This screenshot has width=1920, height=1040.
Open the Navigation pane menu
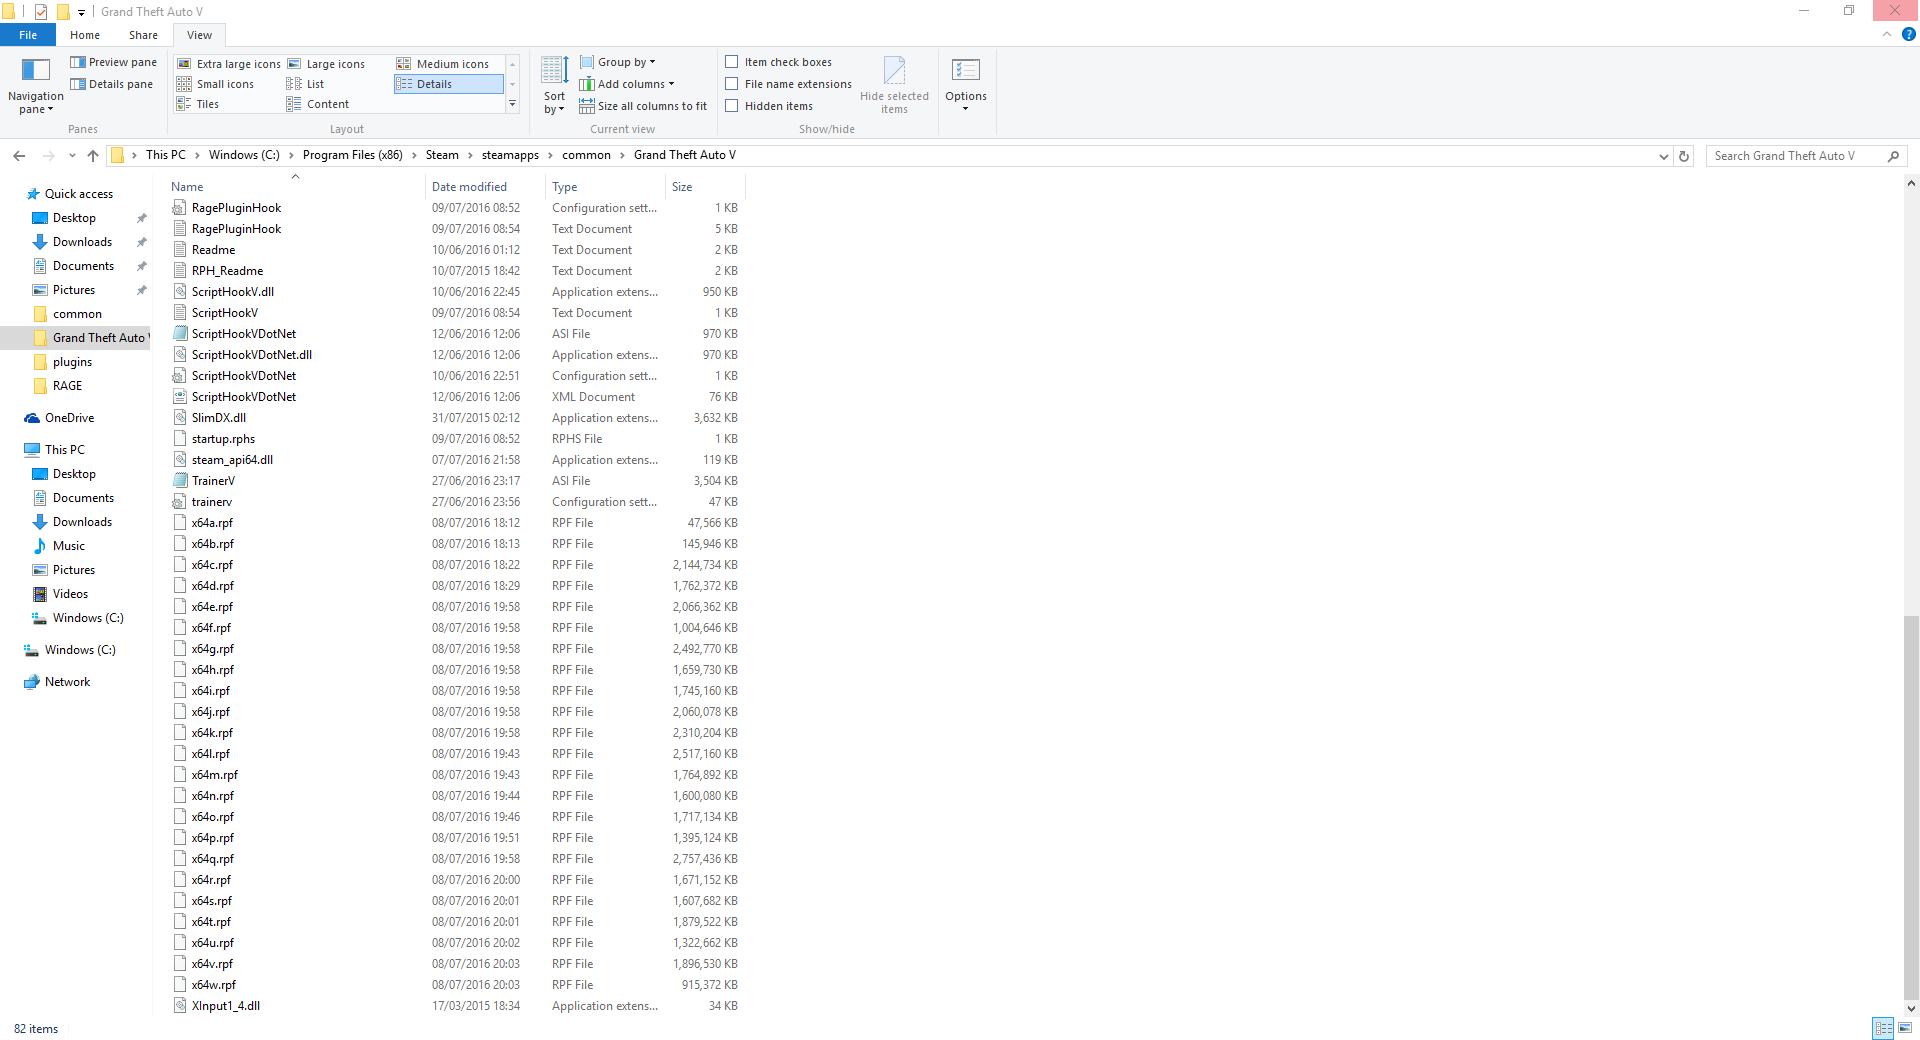[x=35, y=86]
